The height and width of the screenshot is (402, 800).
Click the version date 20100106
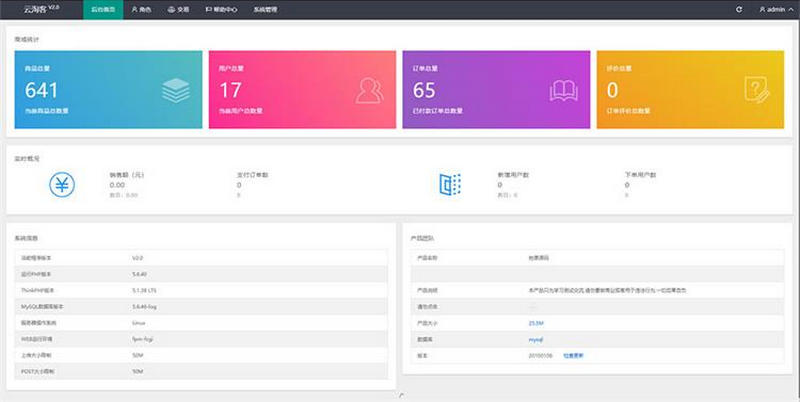(540, 356)
